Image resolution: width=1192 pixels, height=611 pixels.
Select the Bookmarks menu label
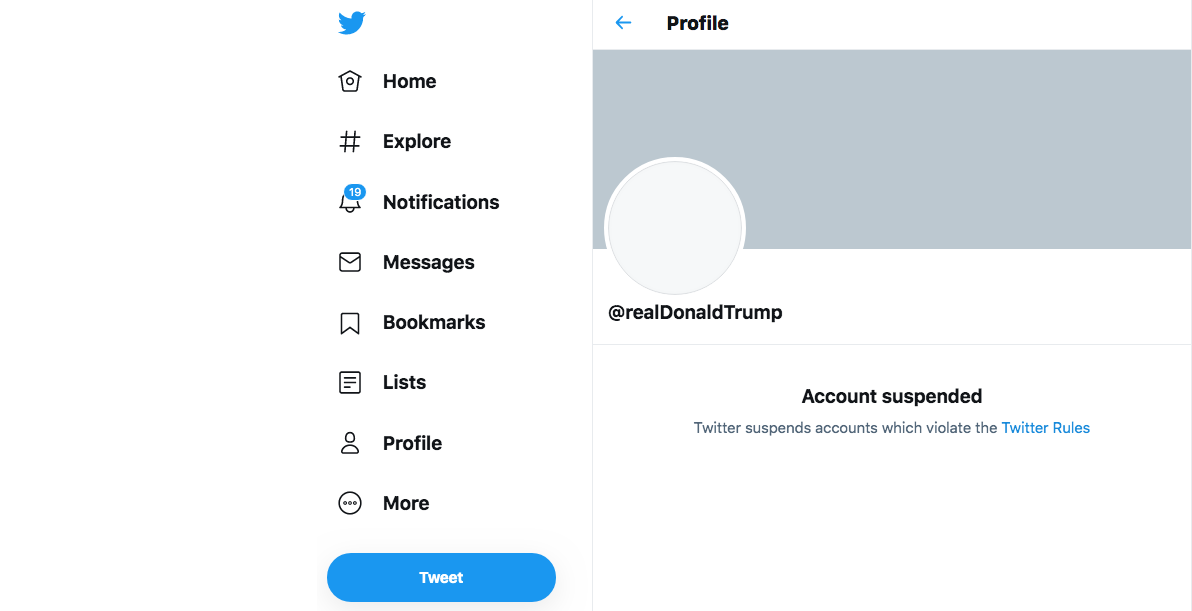coord(434,322)
